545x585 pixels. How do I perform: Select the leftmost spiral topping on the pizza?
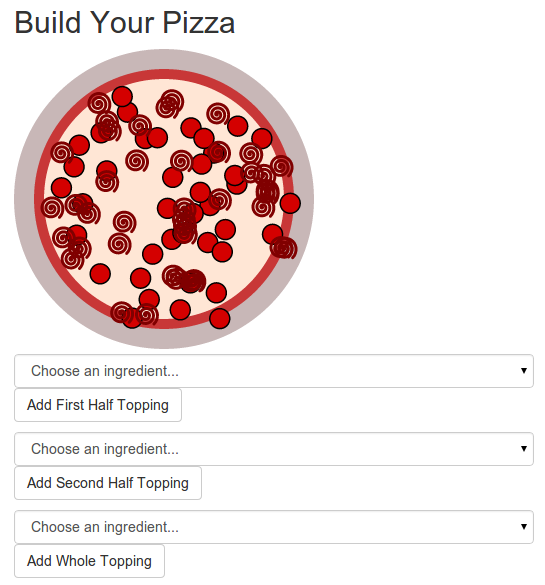click(52, 208)
